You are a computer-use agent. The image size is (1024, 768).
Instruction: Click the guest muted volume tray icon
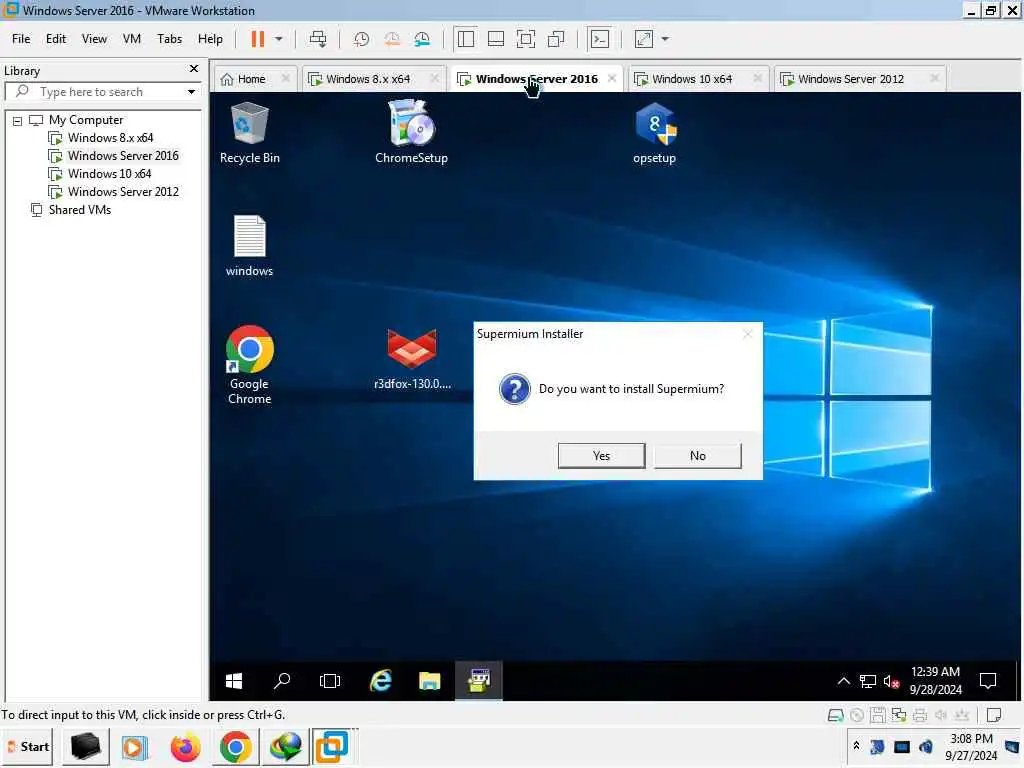[891, 682]
